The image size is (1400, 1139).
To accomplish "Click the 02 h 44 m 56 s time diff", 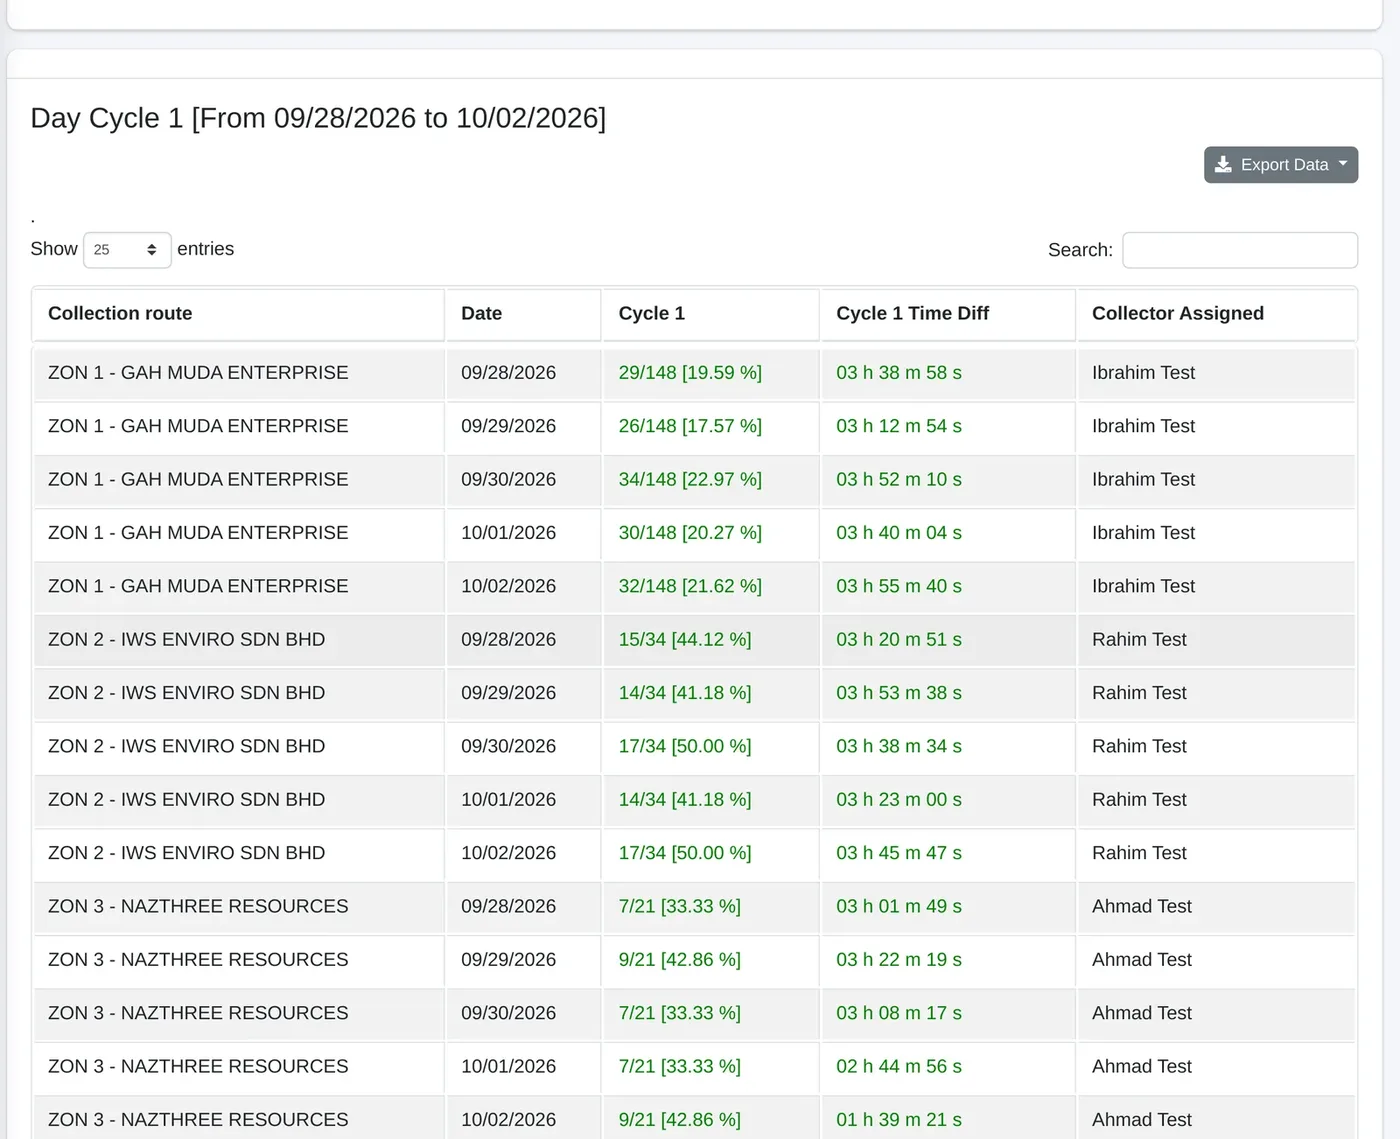I will click(x=899, y=1067).
